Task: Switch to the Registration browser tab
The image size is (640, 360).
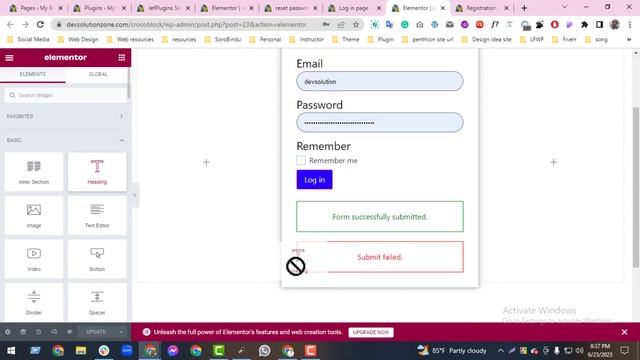Action: [481, 8]
